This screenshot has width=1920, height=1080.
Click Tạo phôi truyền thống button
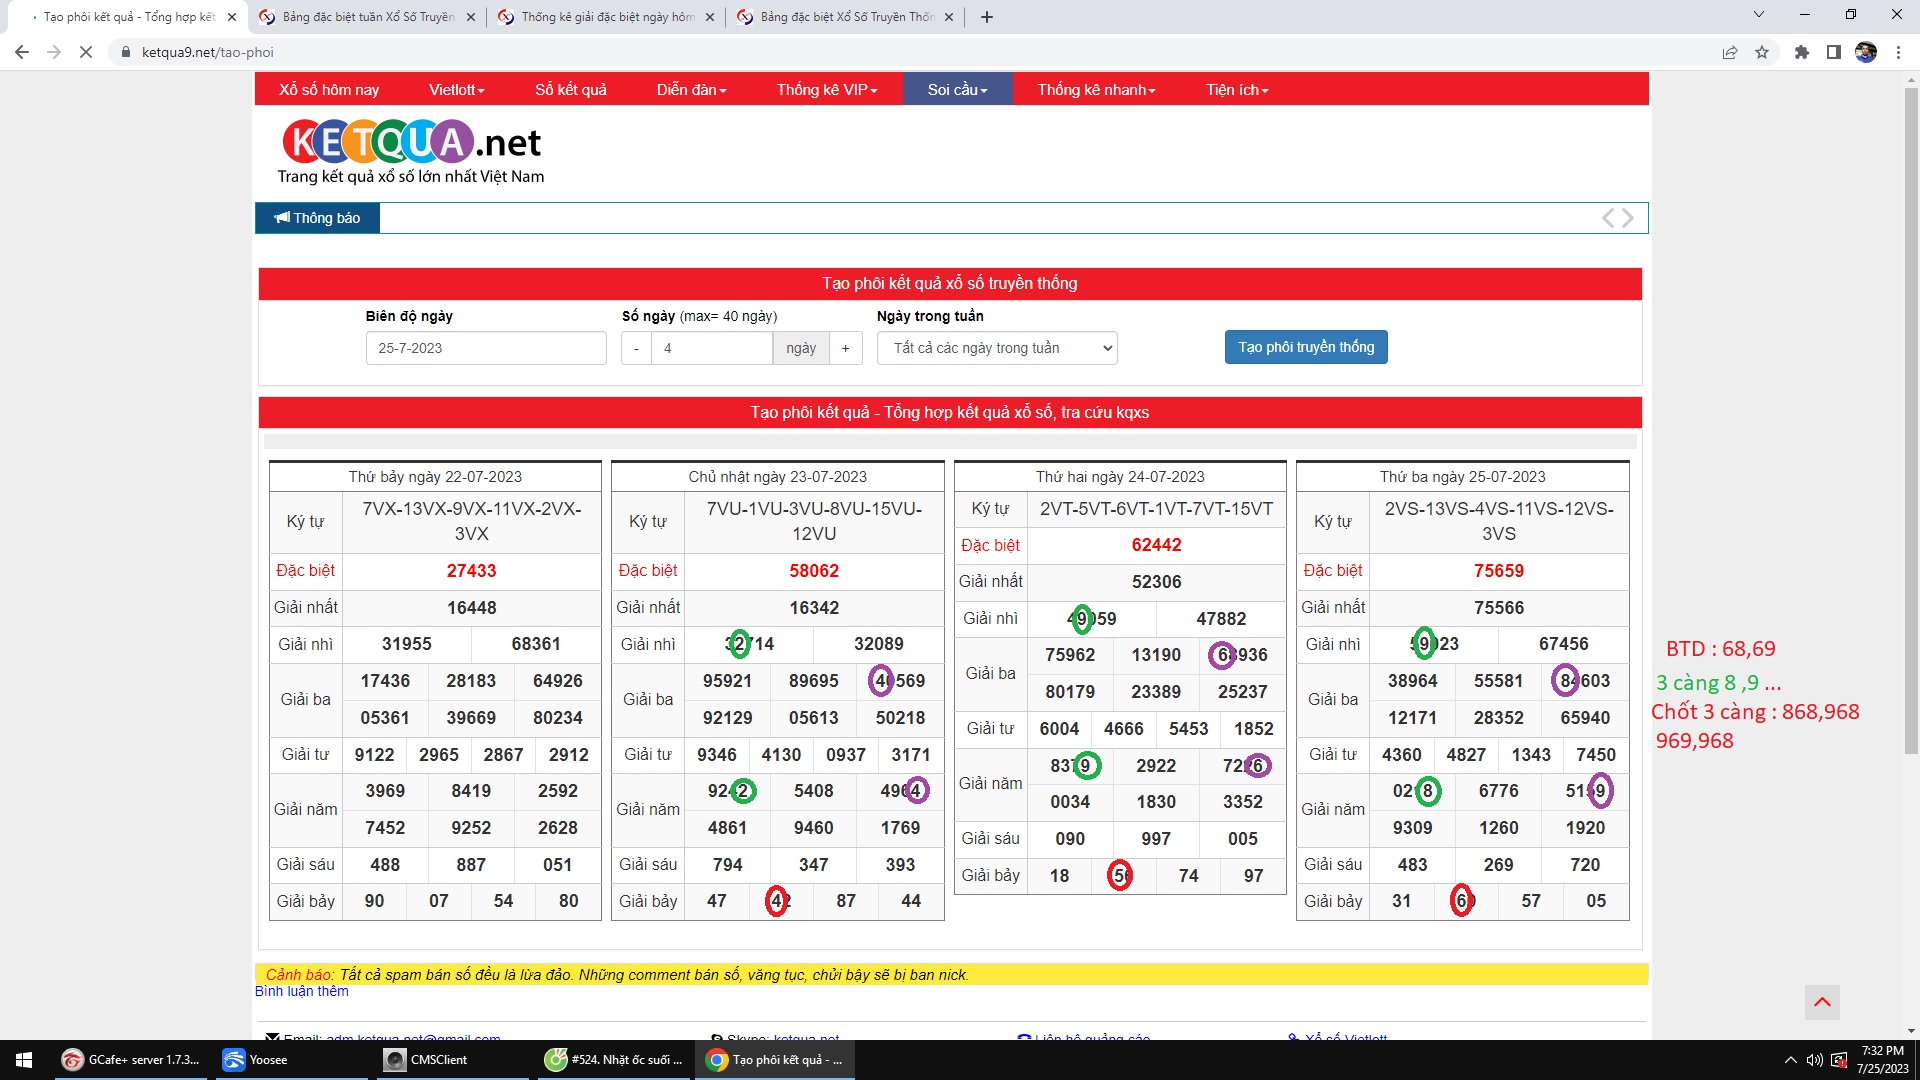point(1306,347)
